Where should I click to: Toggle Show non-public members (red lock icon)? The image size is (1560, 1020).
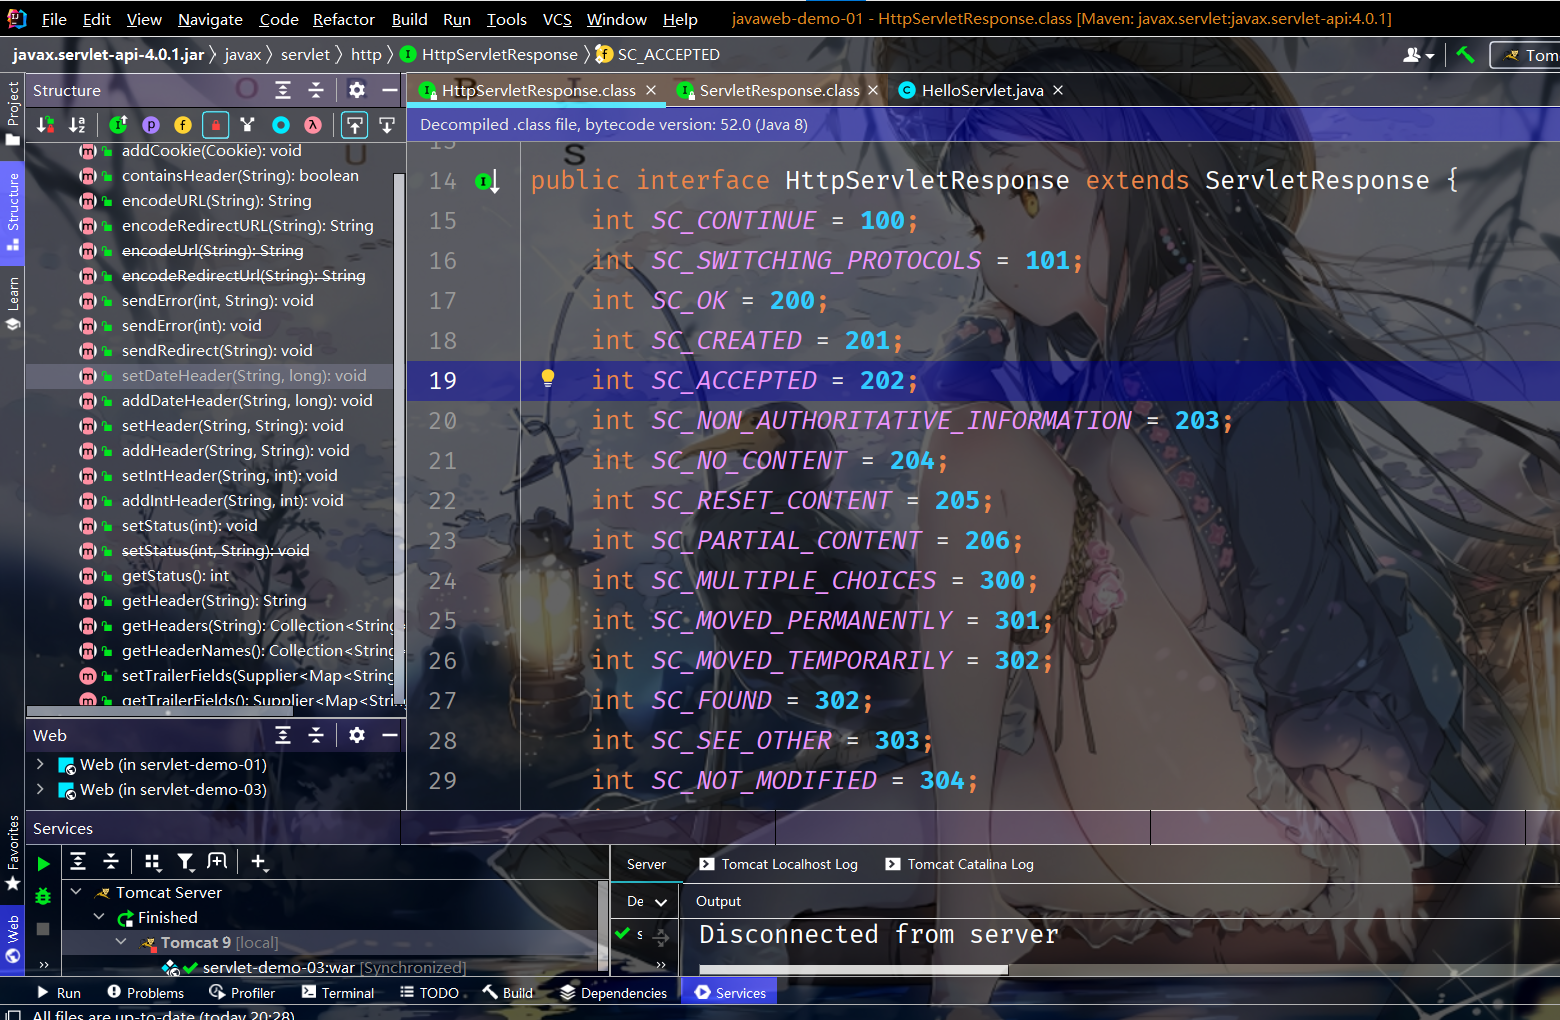pos(215,125)
